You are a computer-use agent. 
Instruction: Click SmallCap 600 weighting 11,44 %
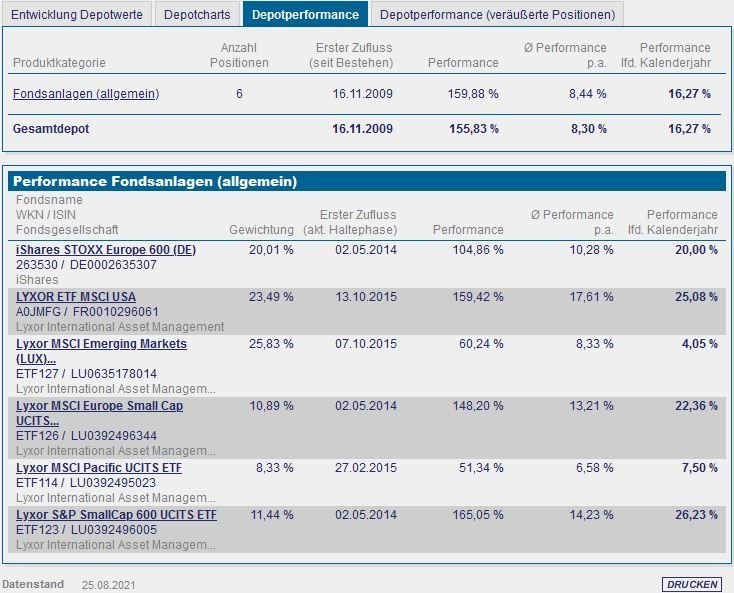pos(272,515)
